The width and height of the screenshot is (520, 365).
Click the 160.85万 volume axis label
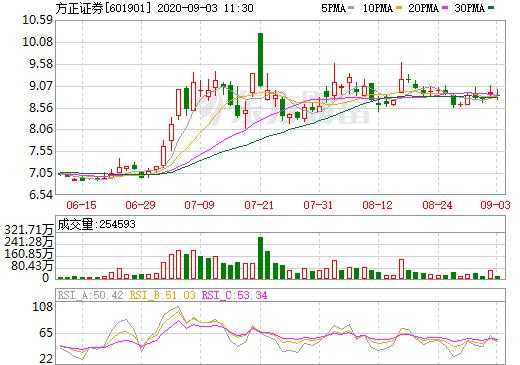point(29,254)
